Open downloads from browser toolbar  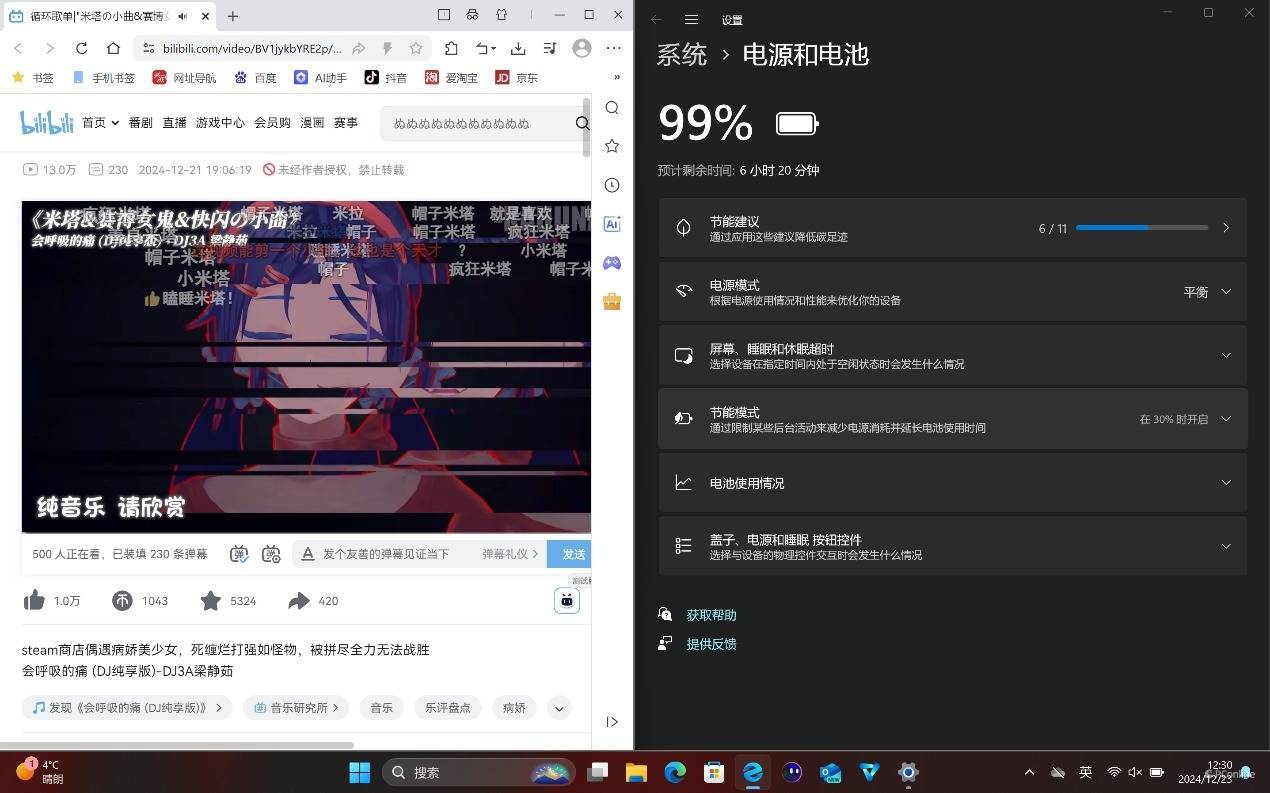(518, 48)
